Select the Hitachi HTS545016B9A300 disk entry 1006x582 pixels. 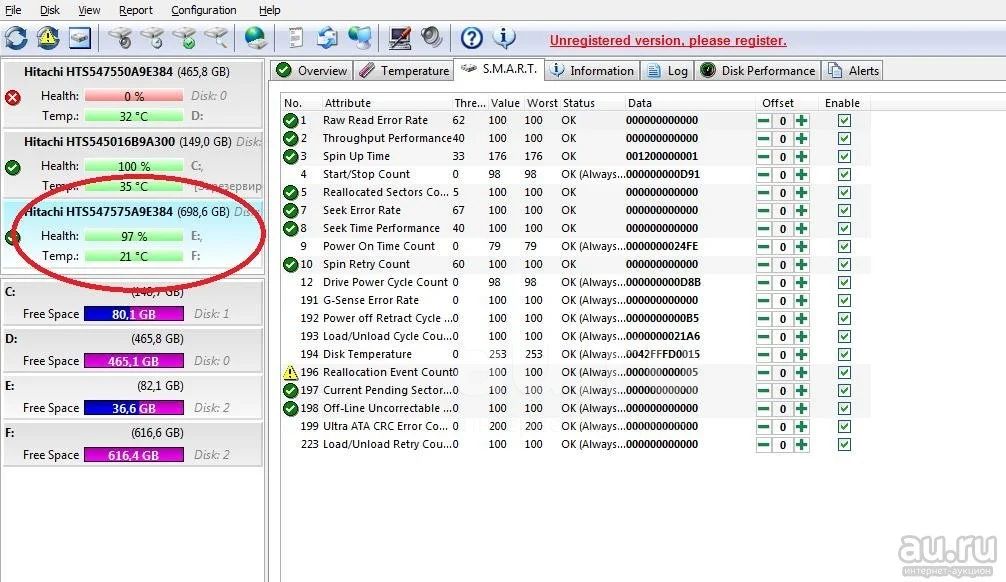pyautogui.click(x=133, y=164)
